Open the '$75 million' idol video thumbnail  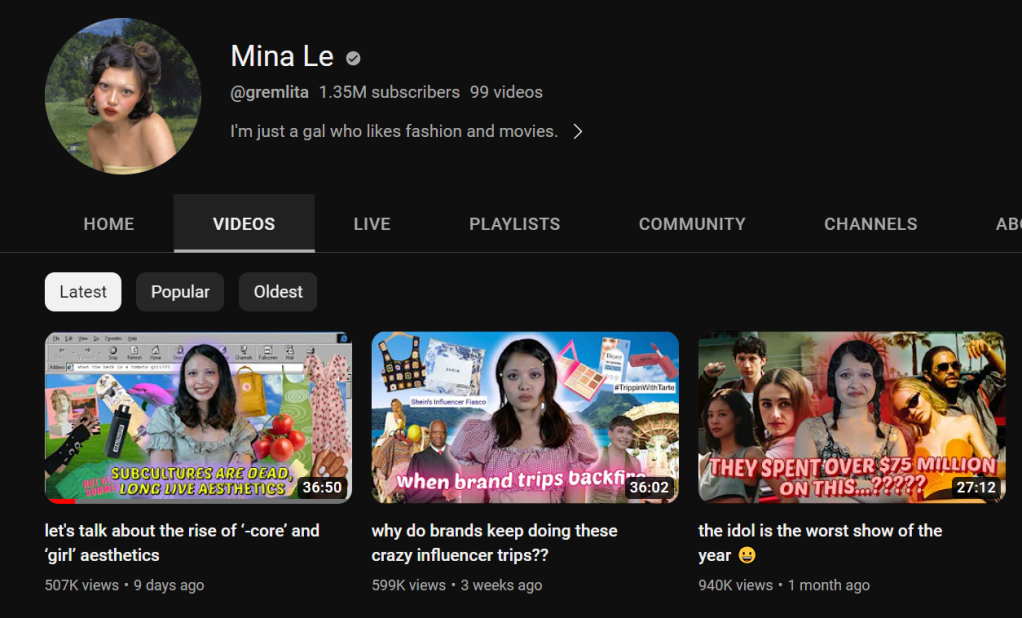[x=851, y=417]
